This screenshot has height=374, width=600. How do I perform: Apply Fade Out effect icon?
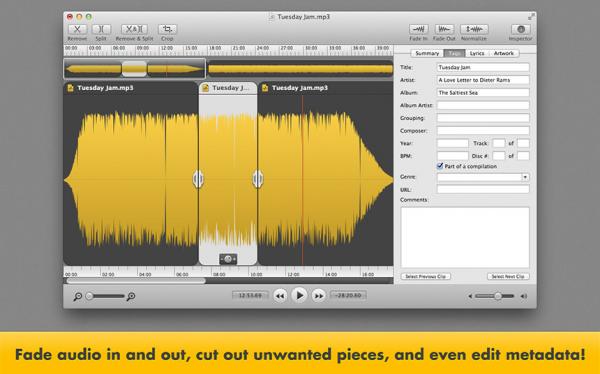click(x=444, y=29)
